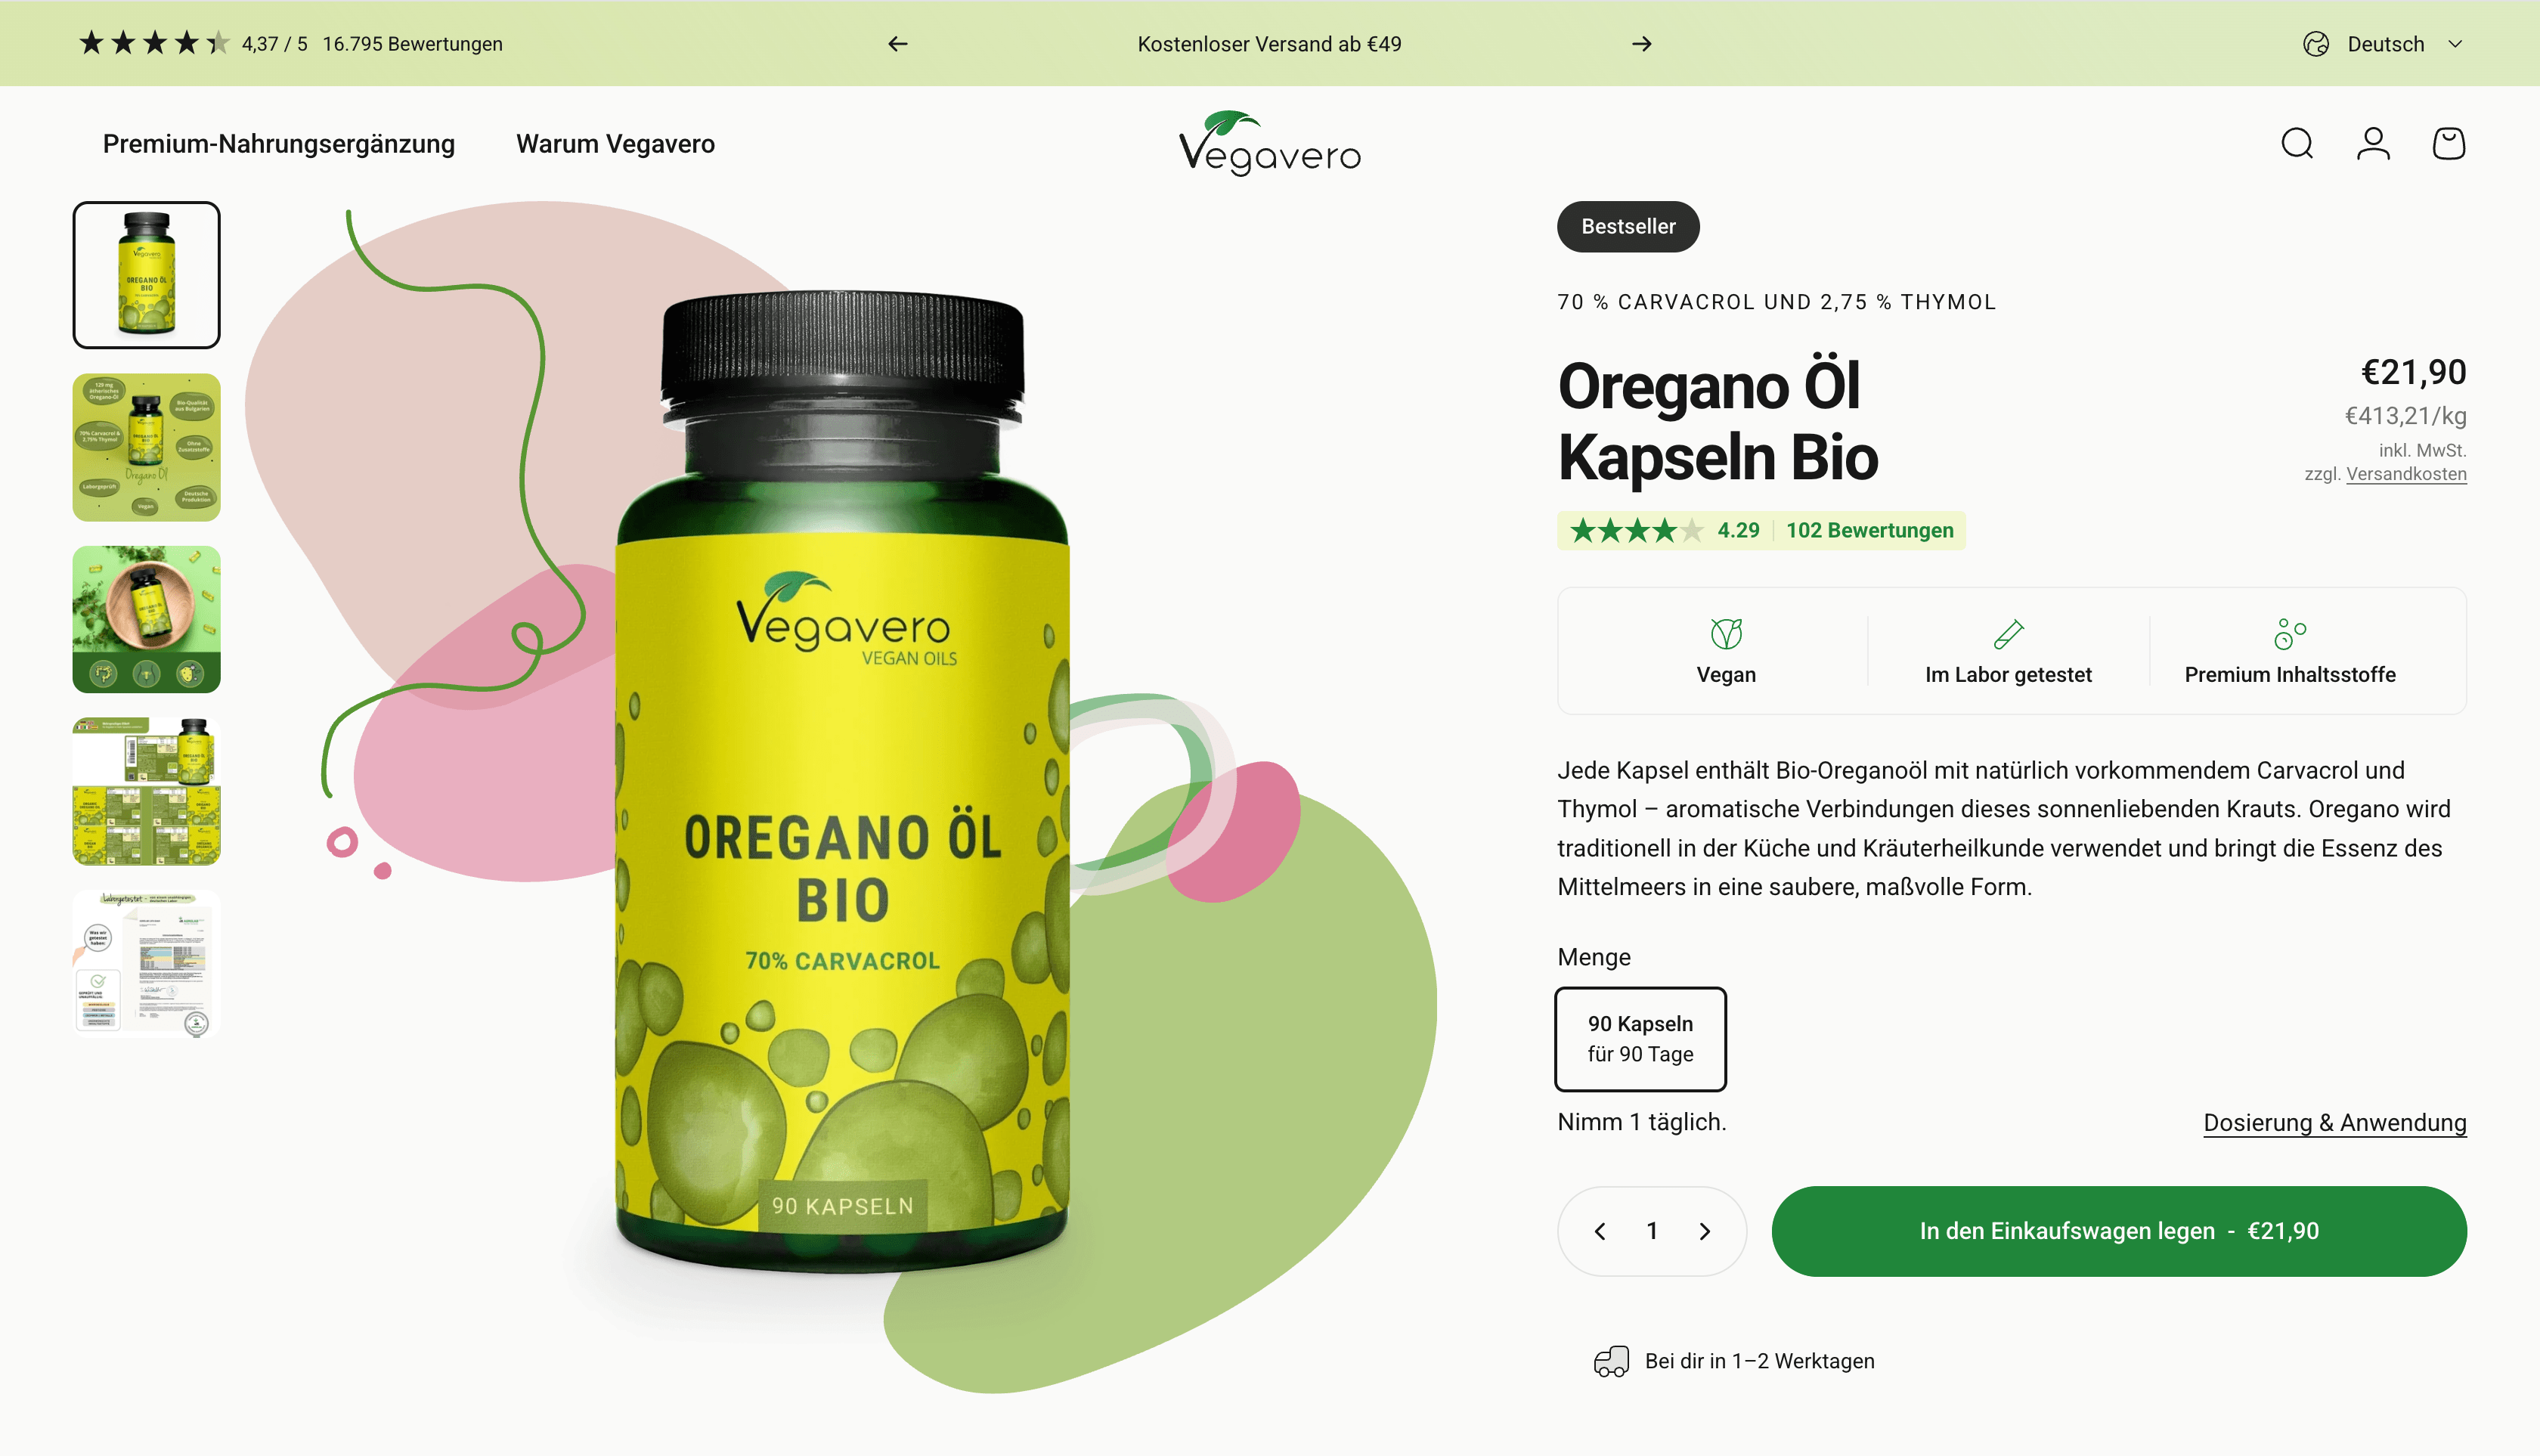Increase quantity with right chevron
The image size is (2540, 1456).
1705,1231
